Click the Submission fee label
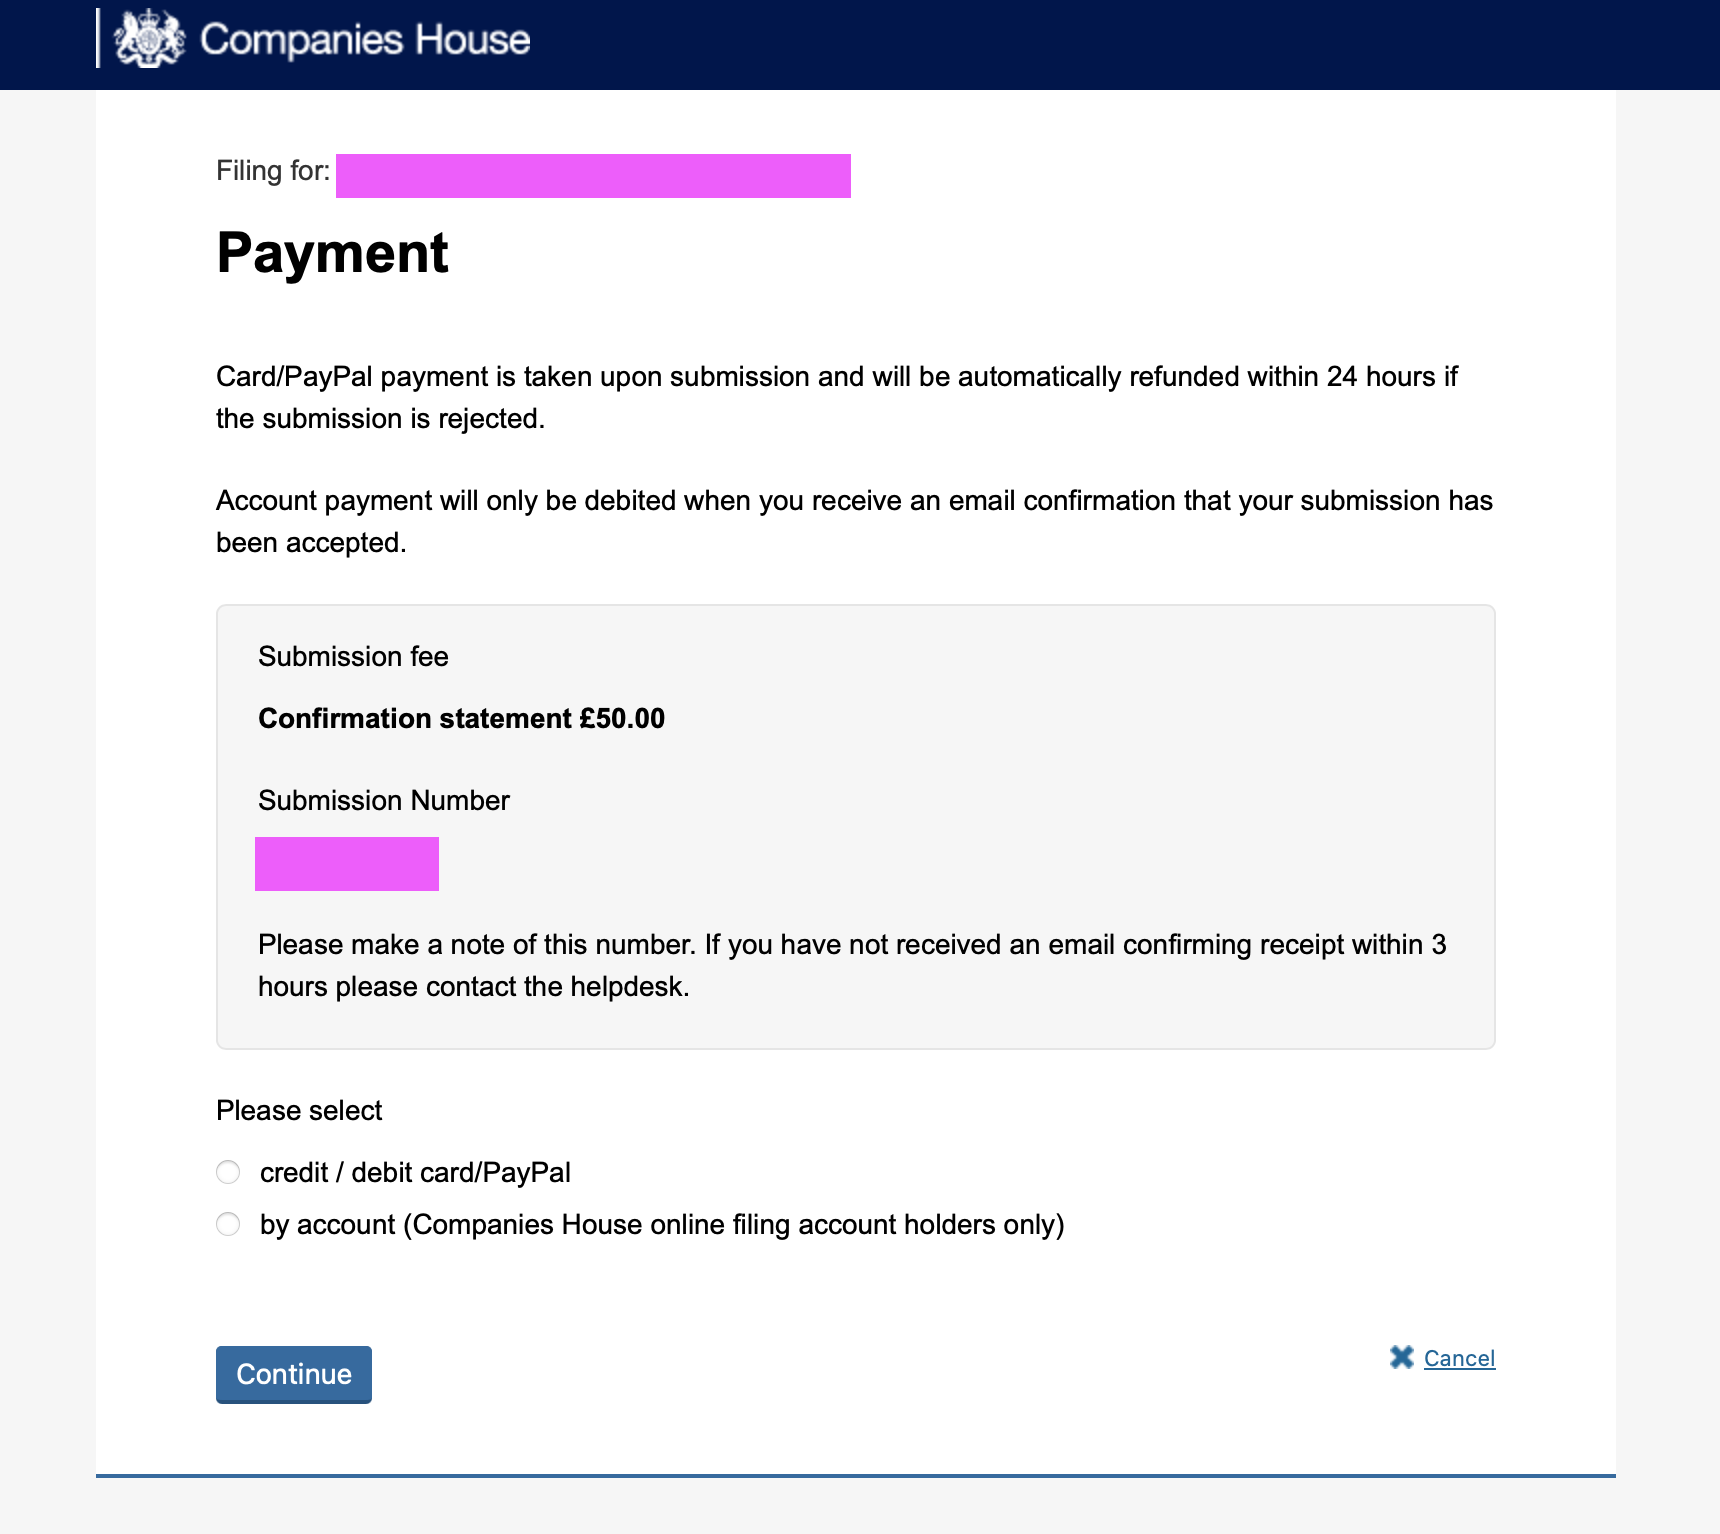This screenshot has height=1534, width=1720. coord(353,656)
